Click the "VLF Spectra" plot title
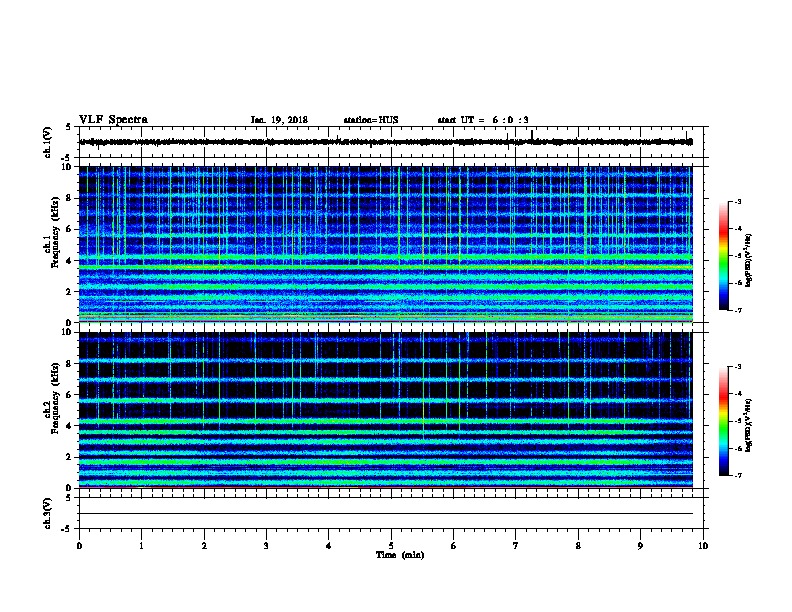This screenshot has height=612, width=792. click(x=113, y=120)
